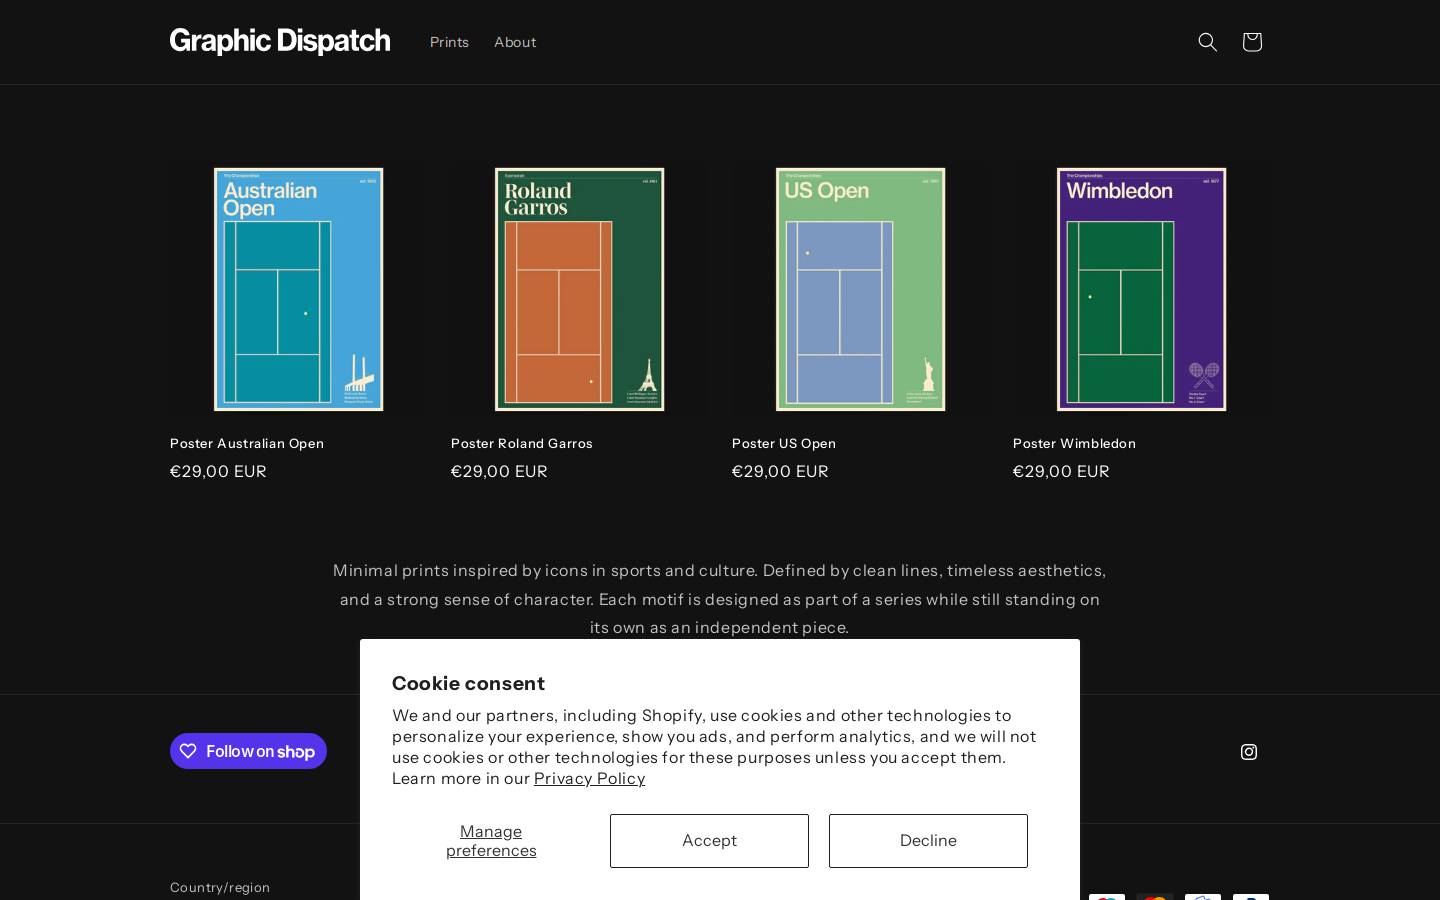This screenshot has height=900, width=1440.
Task: Click the Minimal prints description paragraph
Action: point(720,599)
